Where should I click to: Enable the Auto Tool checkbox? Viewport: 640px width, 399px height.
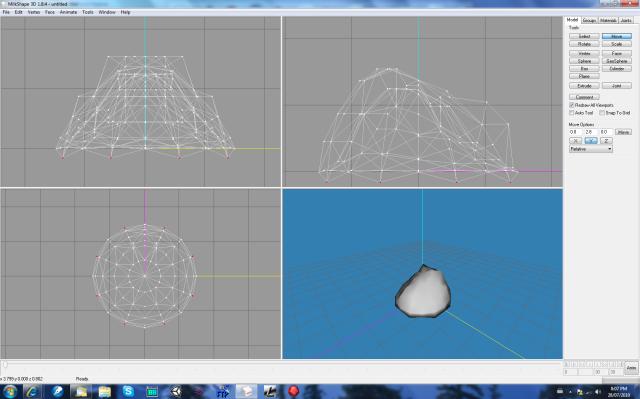tap(571, 113)
